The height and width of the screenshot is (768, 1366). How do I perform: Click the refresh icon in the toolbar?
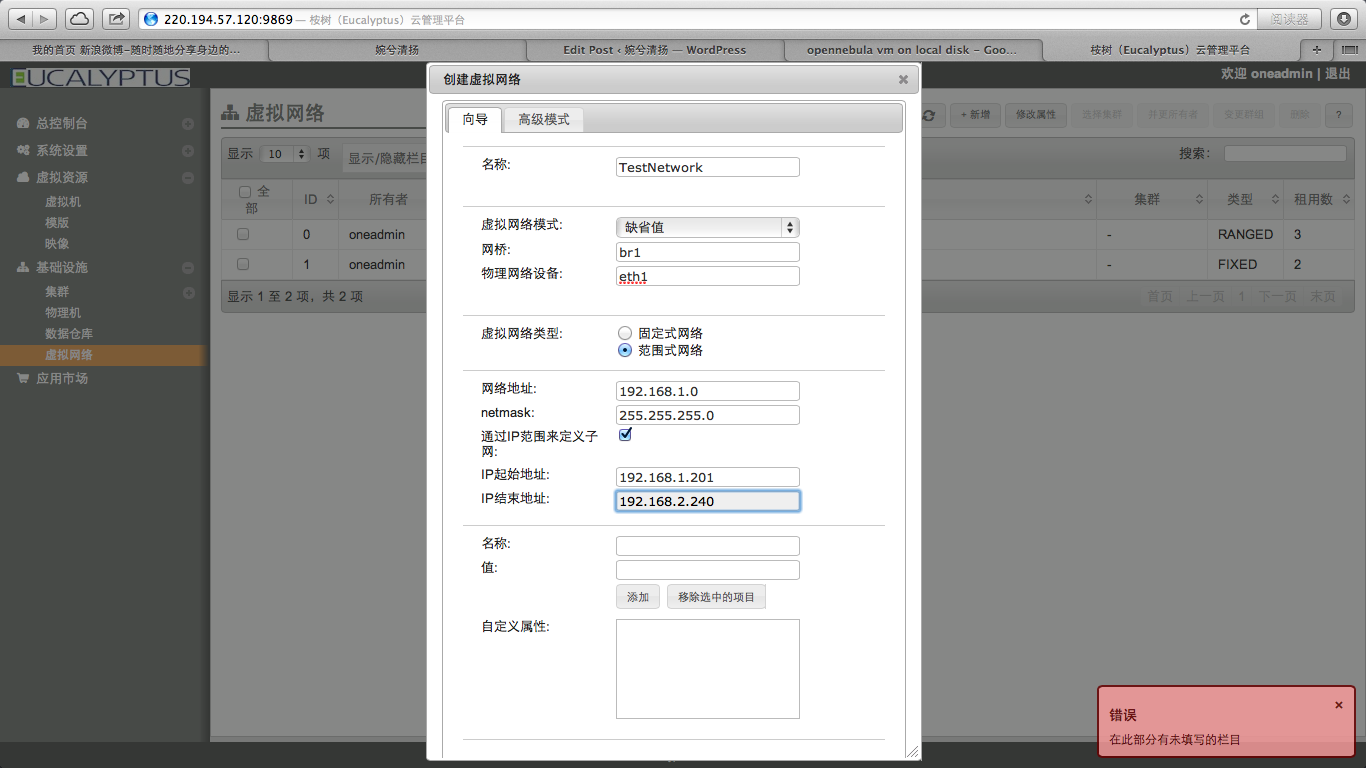point(929,116)
